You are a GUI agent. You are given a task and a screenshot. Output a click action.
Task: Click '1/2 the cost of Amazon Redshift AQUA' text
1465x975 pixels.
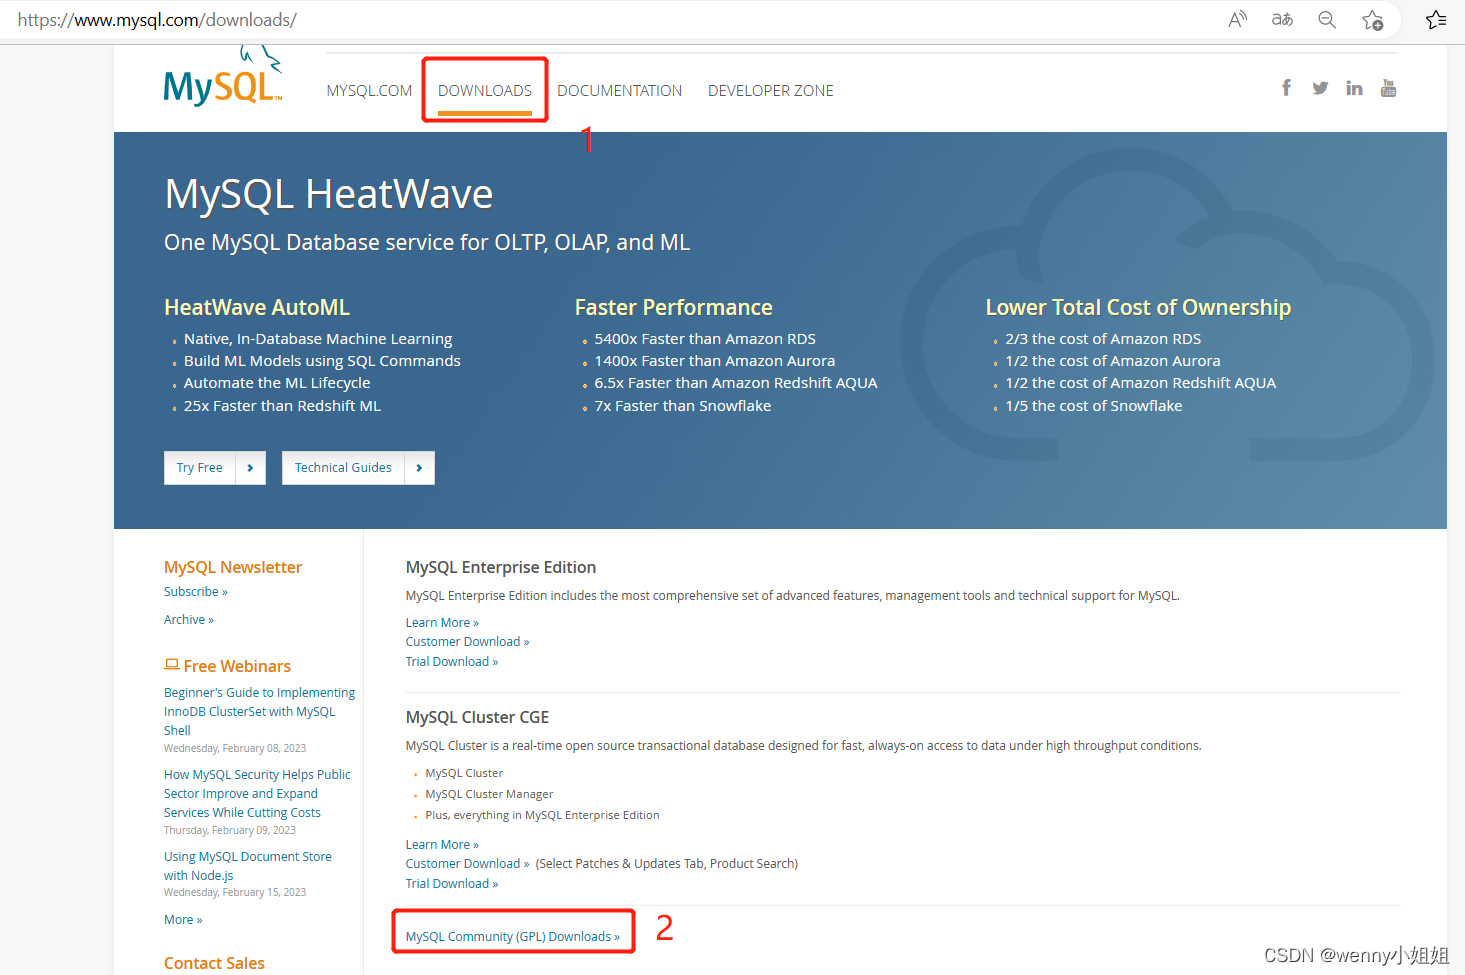click(x=1141, y=383)
